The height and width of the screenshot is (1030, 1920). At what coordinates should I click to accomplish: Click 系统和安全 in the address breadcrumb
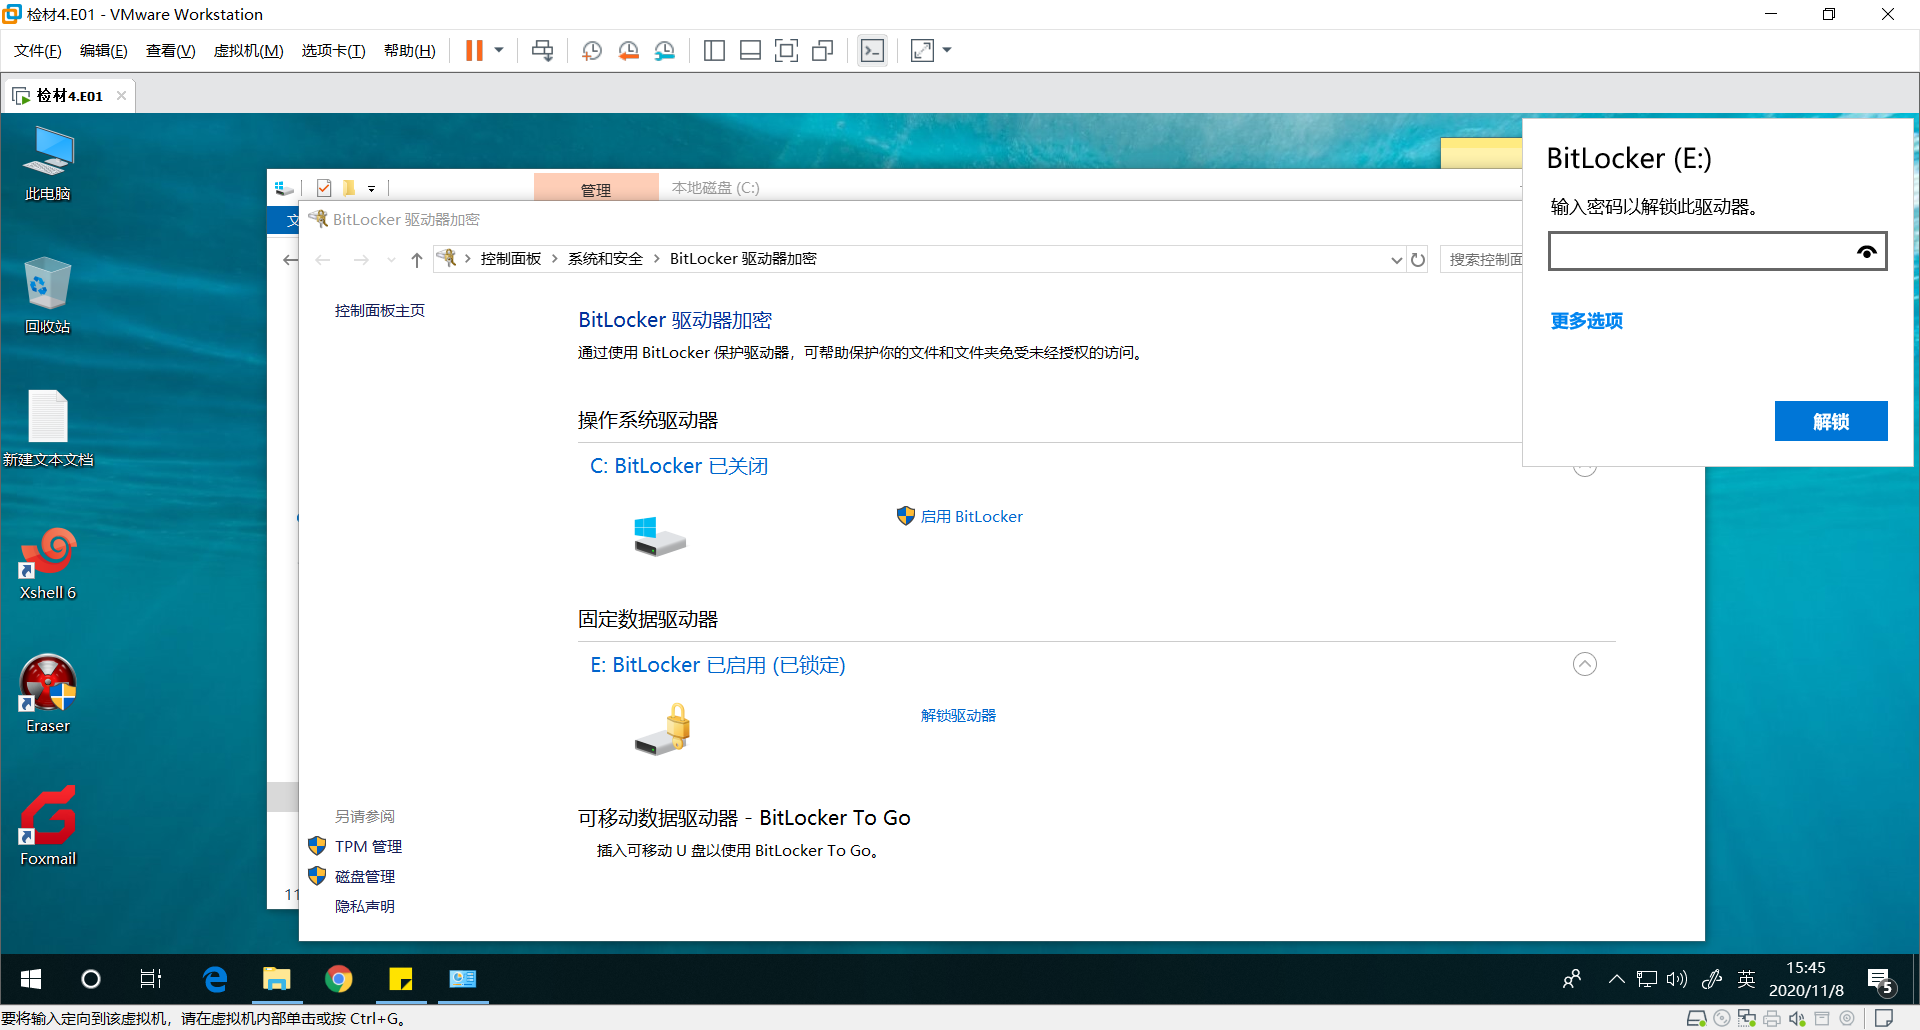coord(606,259)
